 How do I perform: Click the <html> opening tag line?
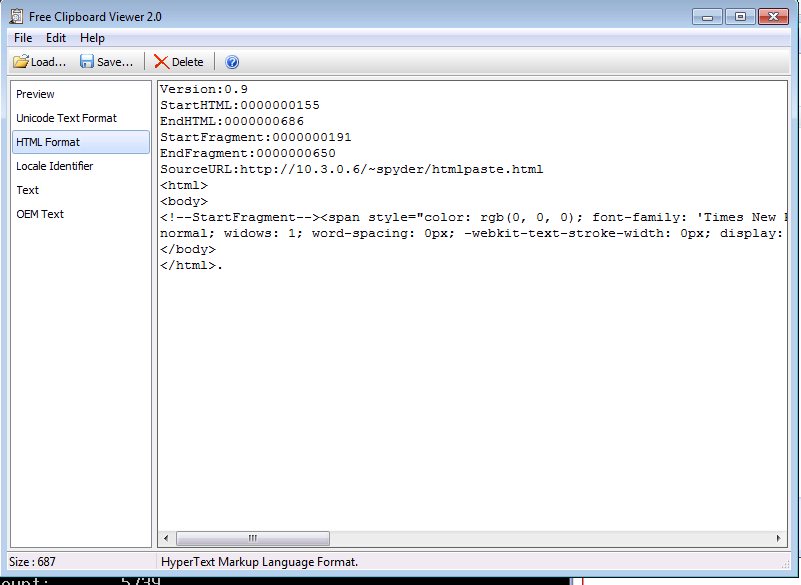click(184, 185)
